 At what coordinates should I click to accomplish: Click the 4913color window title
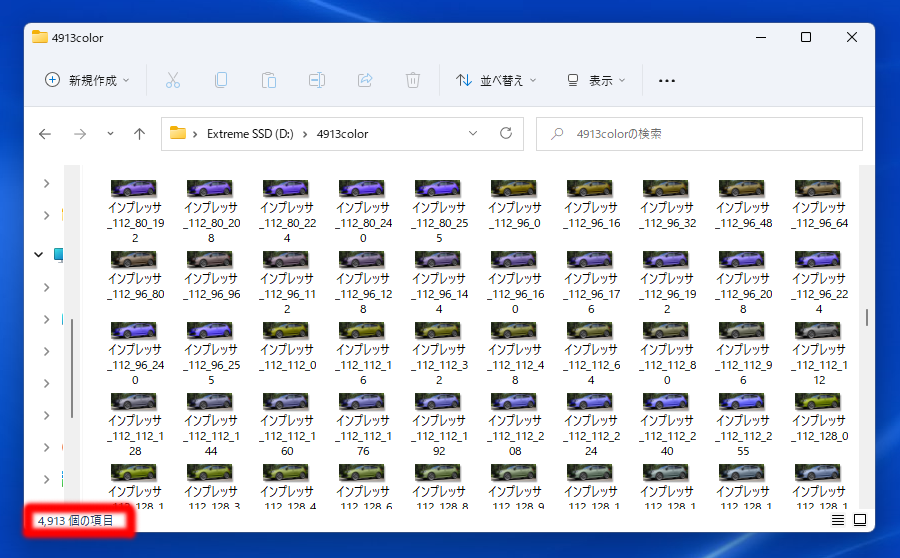pos(77,38)
